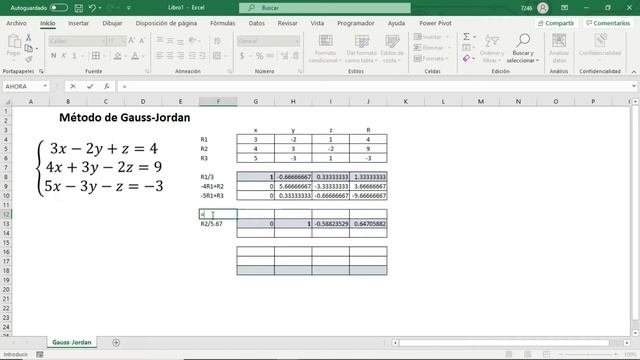Open the user account avatar
The width and height of the screenshot is (640, 360).
coord(543,8)
